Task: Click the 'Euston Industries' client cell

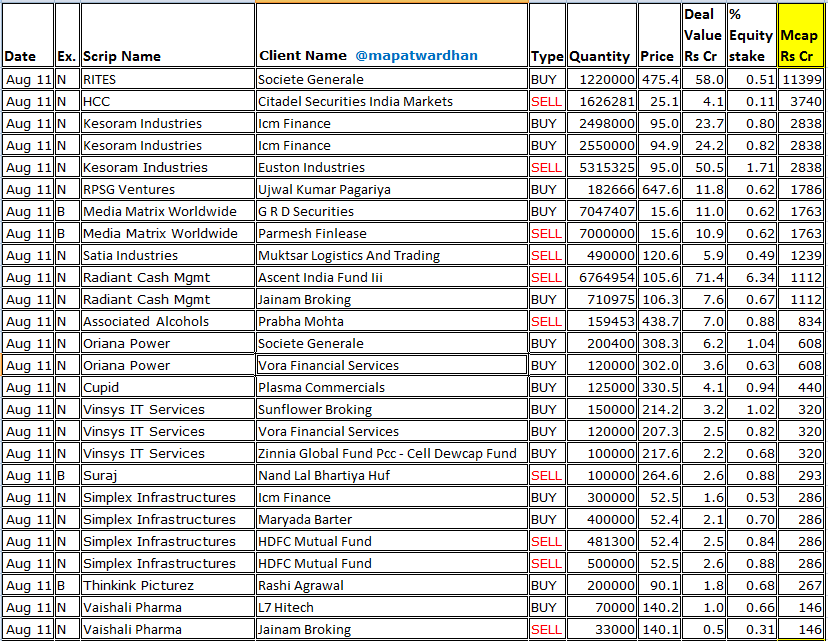Action: click(x=392, y=167)
